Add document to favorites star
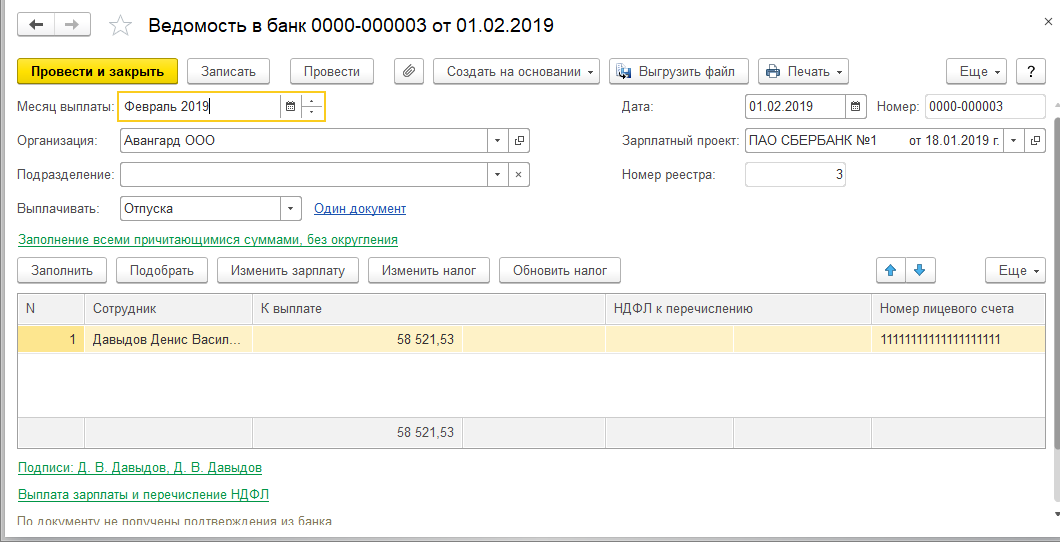This screenshot has height=542, width=1060. coord(119,25)
